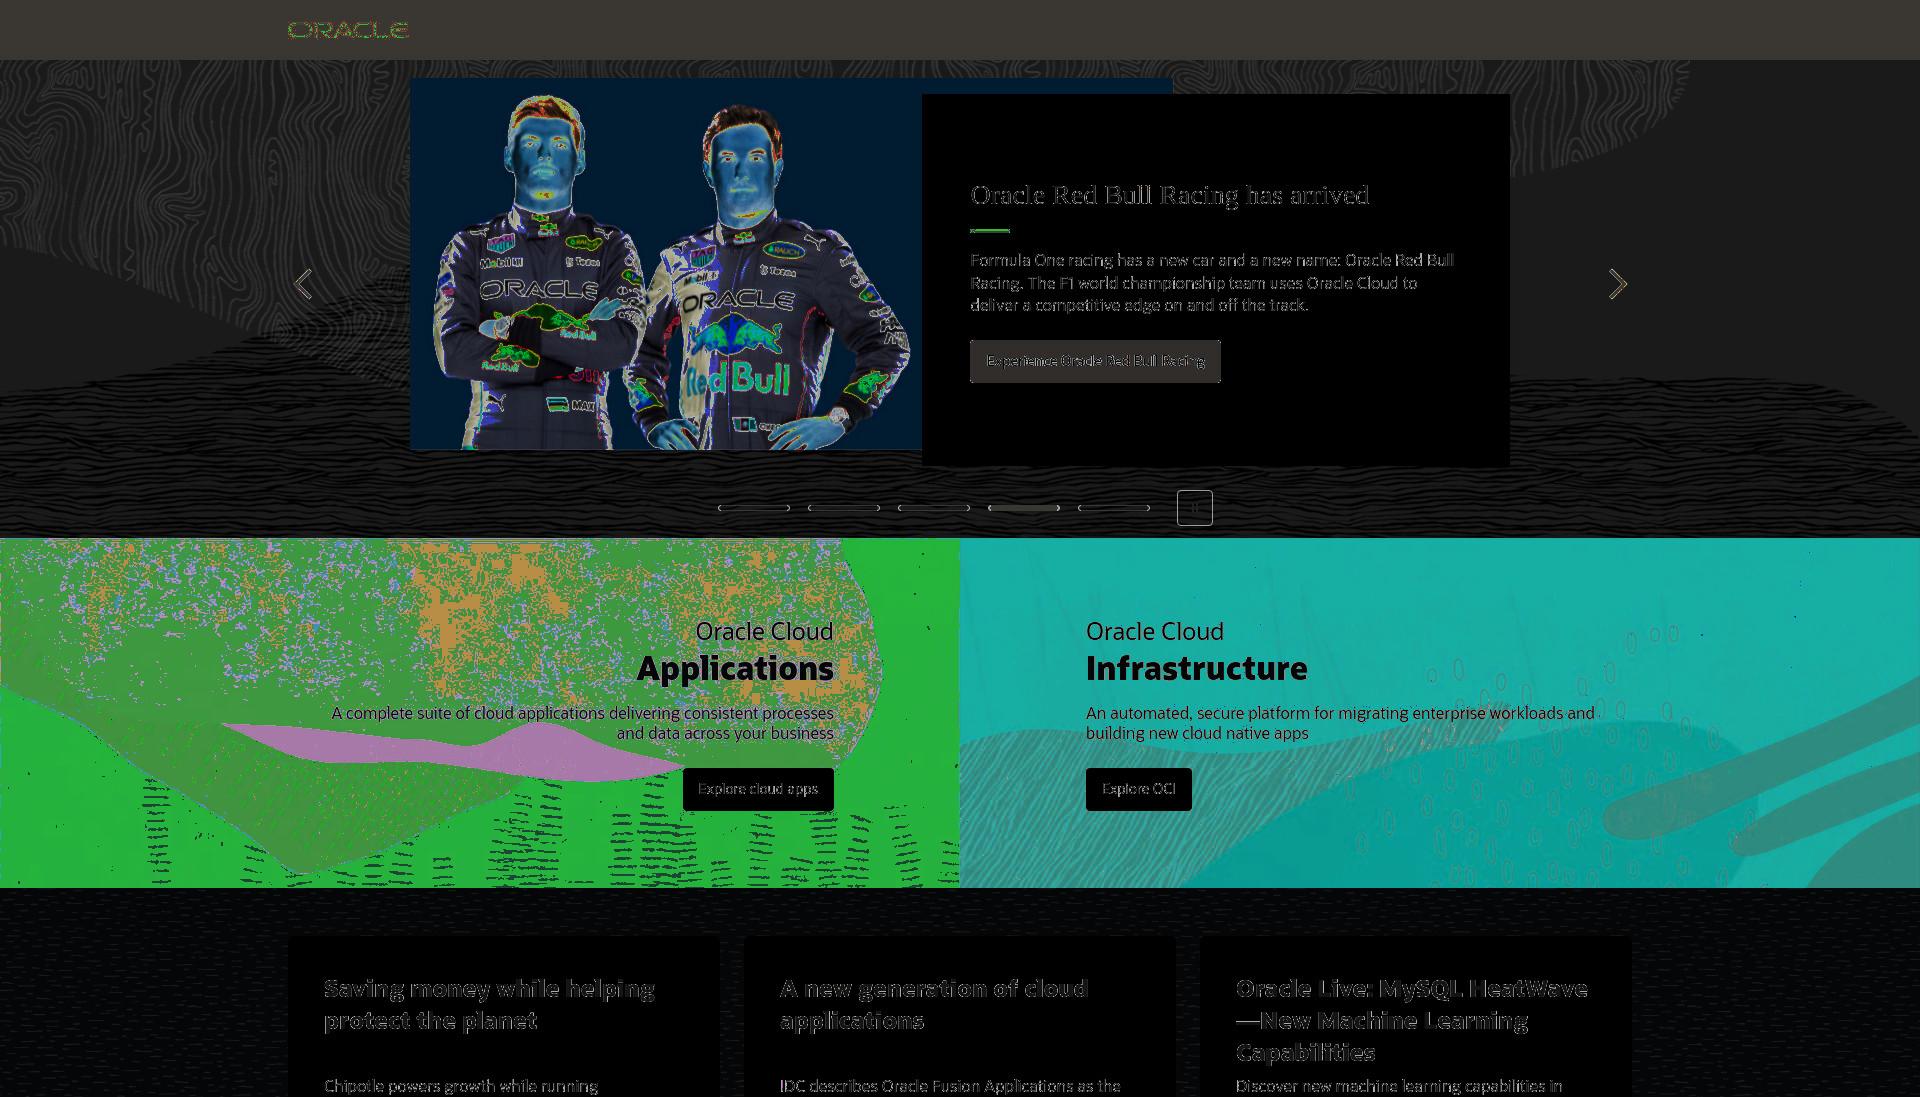Open 'Oracle Red Bull Racing has arrived' heading

point(1169,195)
